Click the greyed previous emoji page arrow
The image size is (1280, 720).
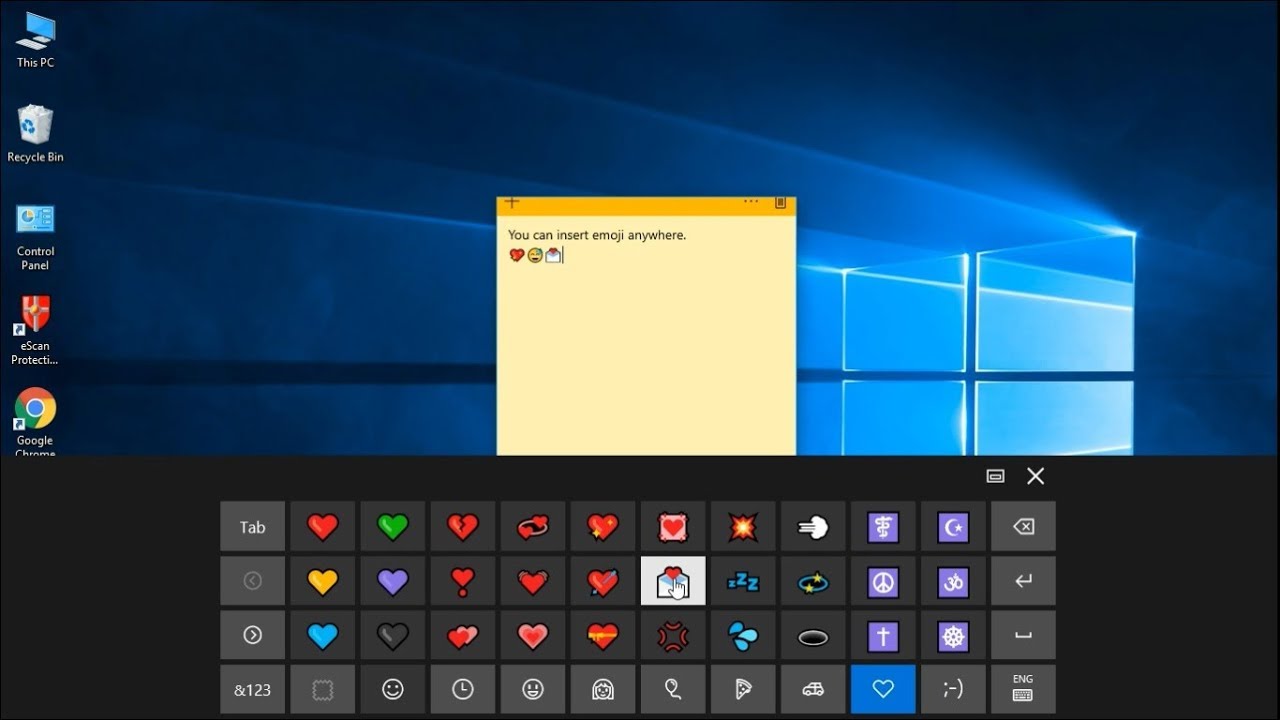click(x=252, y=581)
